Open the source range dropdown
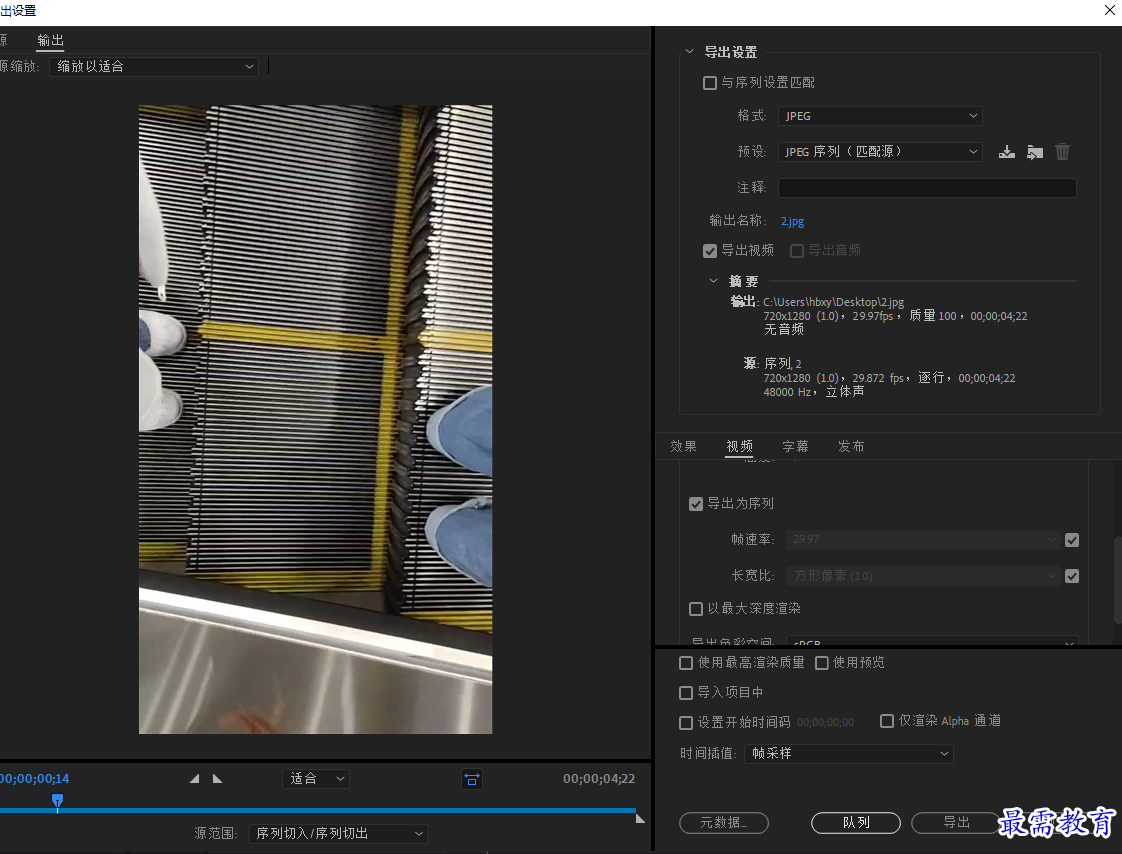 coord(338,833)
